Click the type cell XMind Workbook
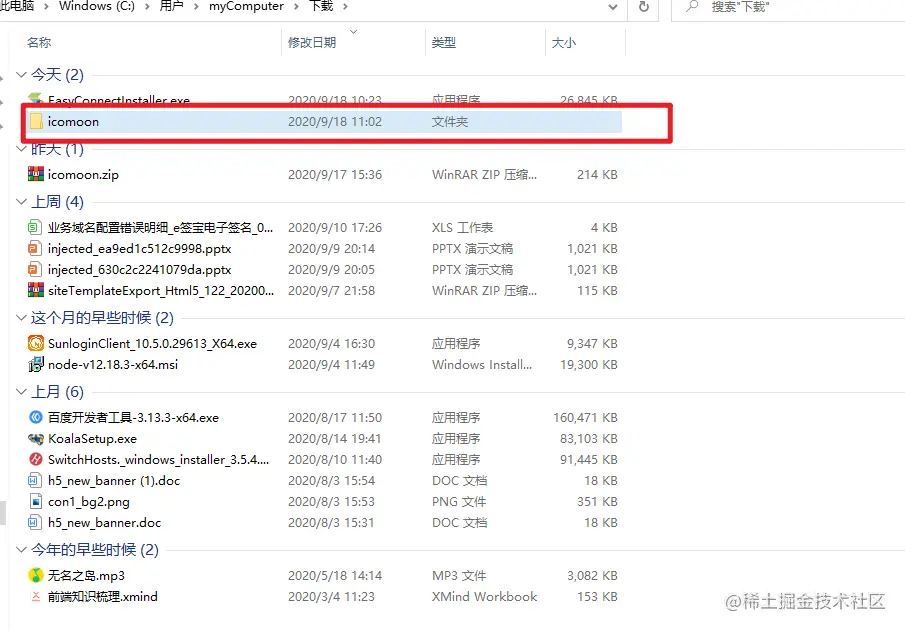Image resolution: width=905 pixels, height=631 pixels. click(484, 596)
